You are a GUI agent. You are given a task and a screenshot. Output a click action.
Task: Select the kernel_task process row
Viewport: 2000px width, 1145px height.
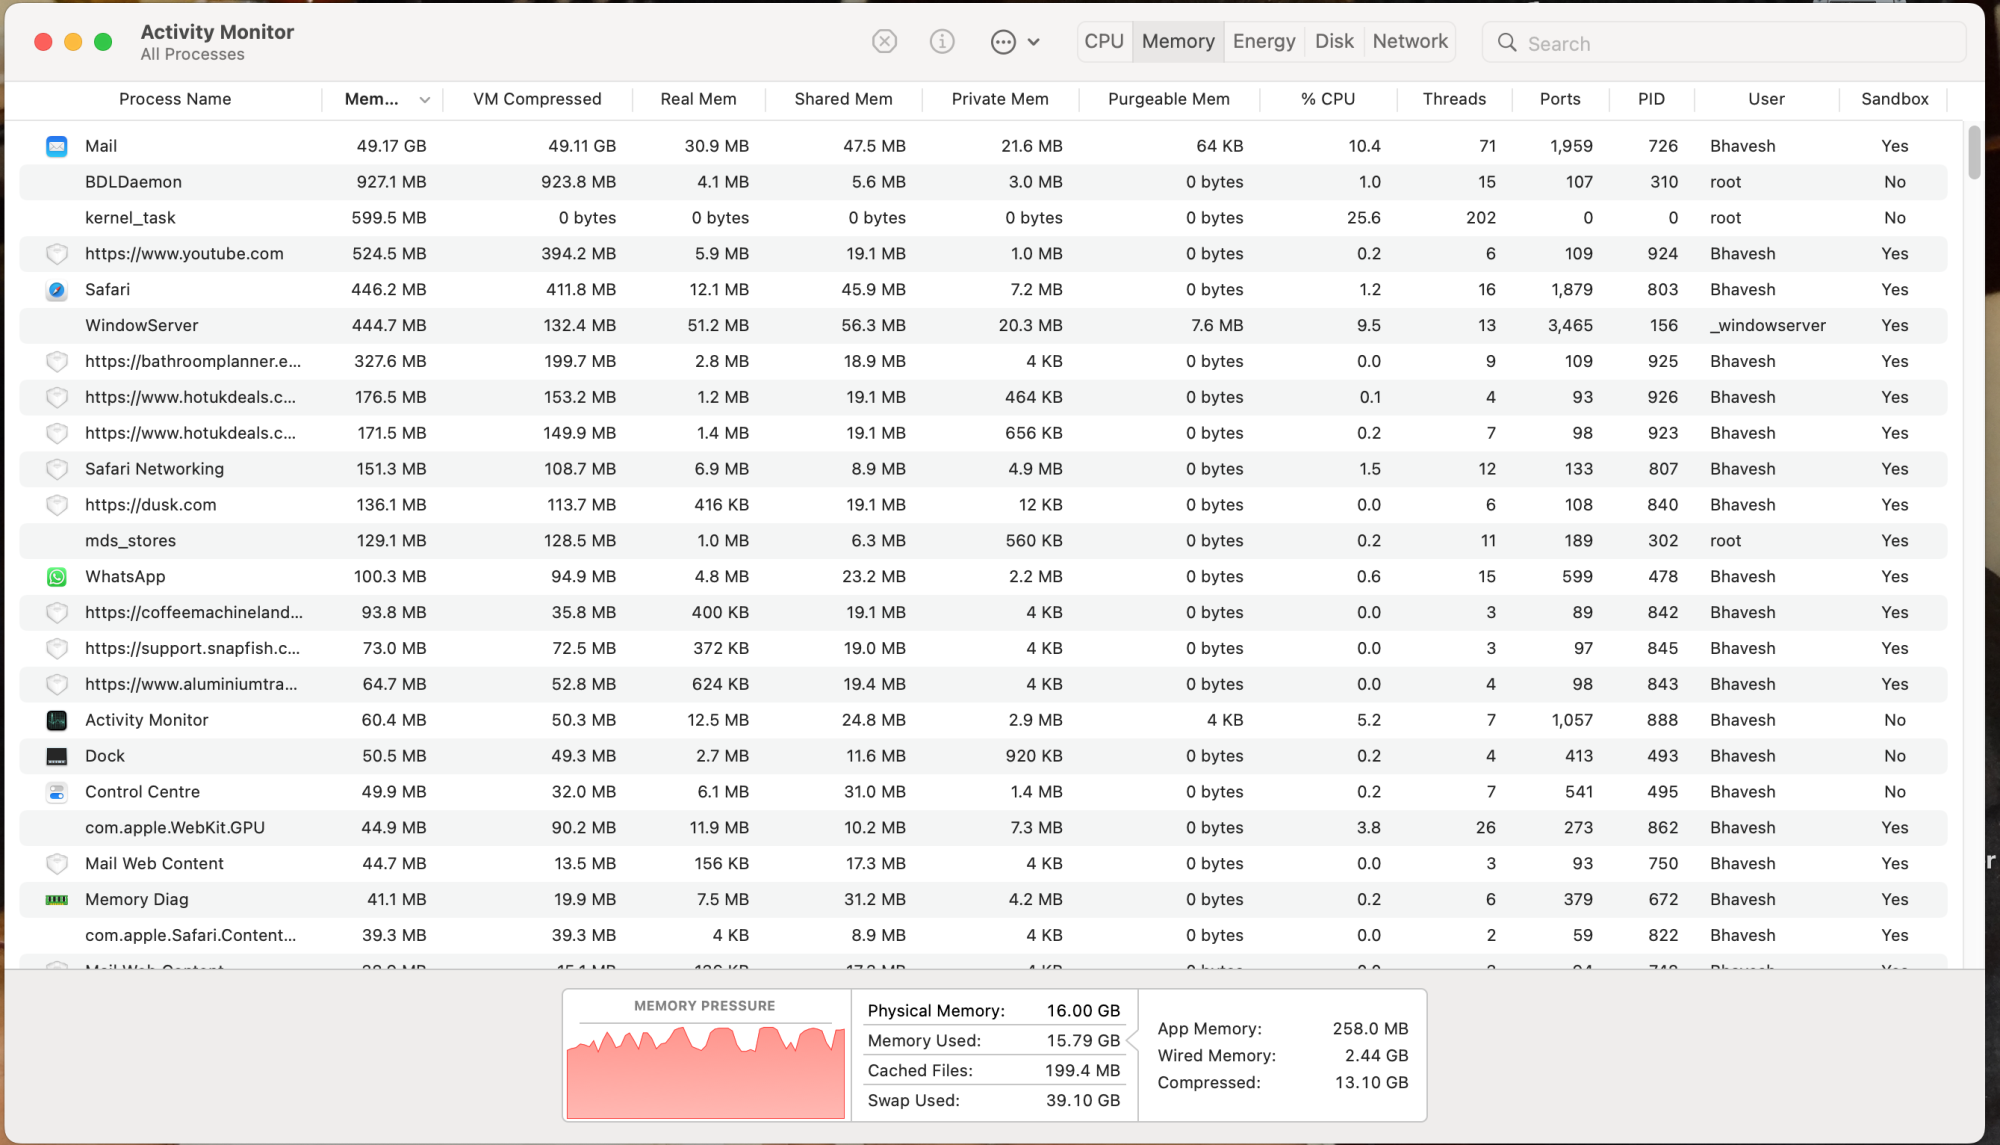tap(130, 218)
